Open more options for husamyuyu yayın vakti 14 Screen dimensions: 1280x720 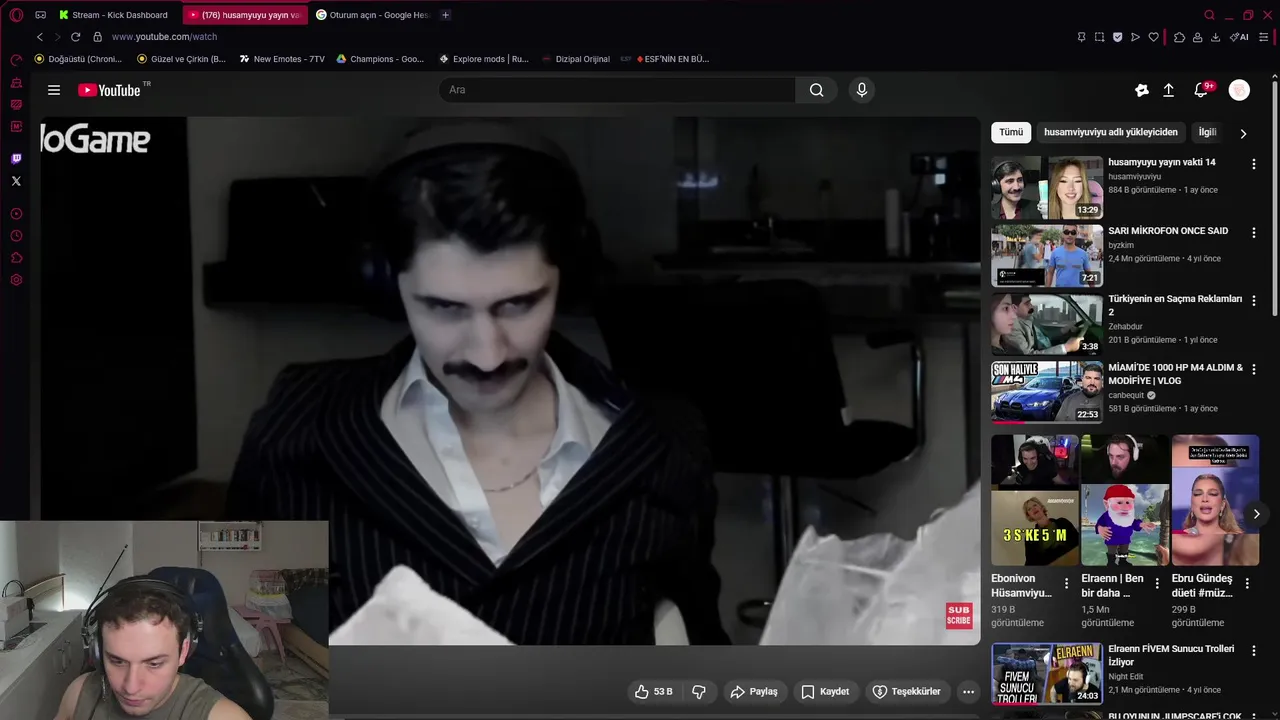click(x=1253, y=164)
